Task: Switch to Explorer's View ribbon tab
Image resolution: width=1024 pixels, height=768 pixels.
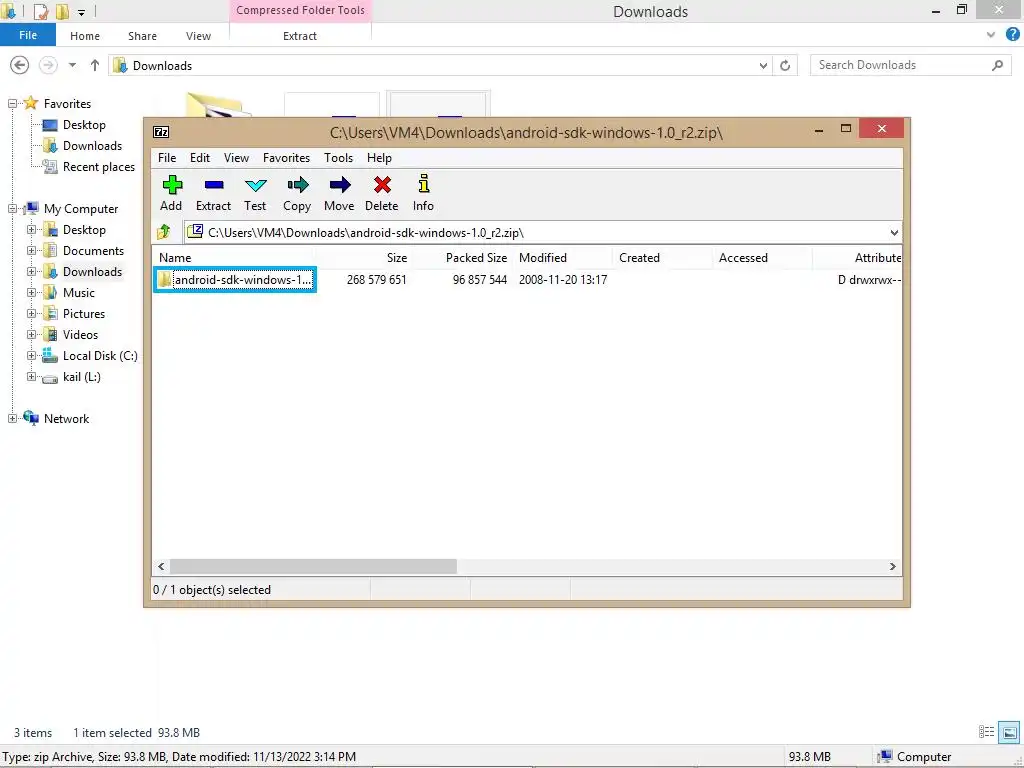Action: (x=199, y=36)
